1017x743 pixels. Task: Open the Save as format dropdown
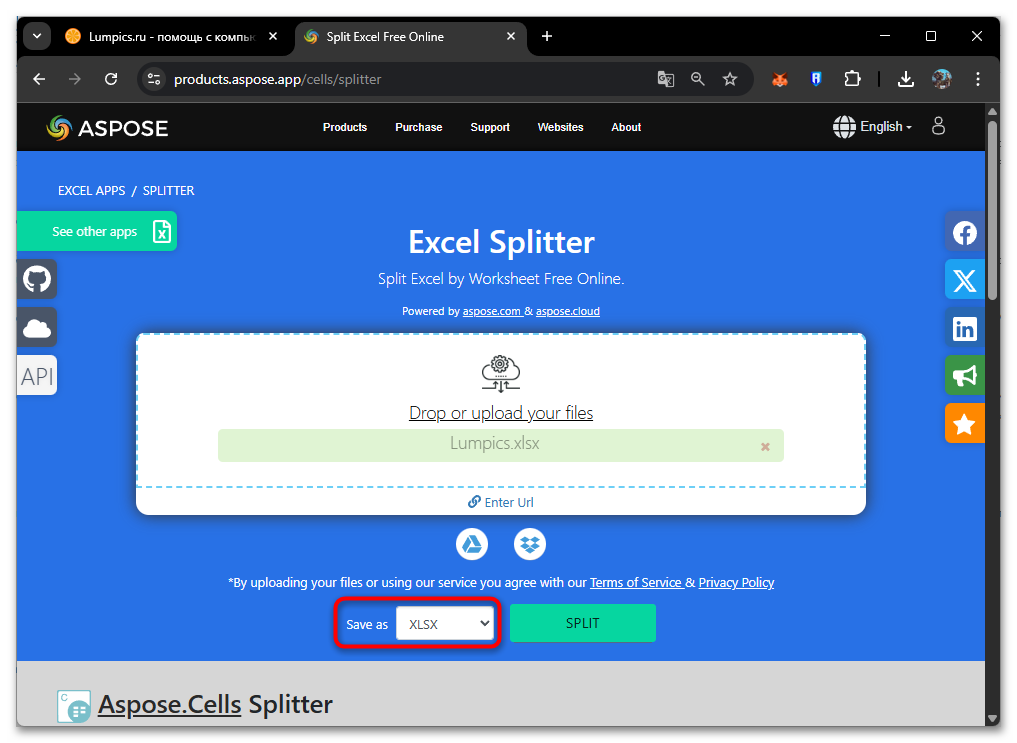(445, 624)
